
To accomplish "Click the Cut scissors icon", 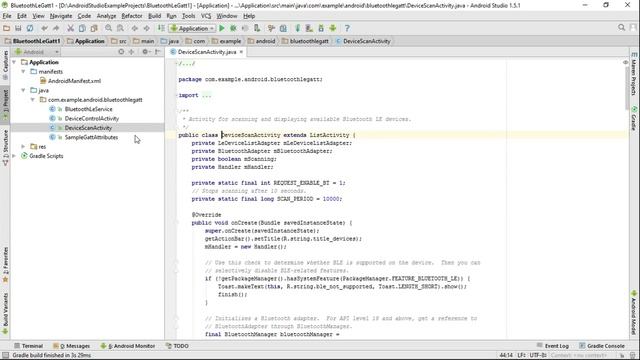I will pos(70,28).
